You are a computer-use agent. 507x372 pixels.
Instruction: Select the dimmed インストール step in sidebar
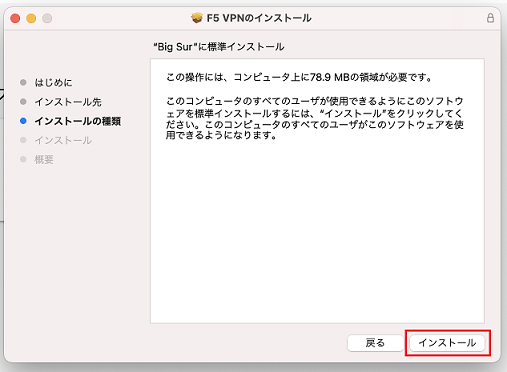pyautogui.click(x=63, y=140)
